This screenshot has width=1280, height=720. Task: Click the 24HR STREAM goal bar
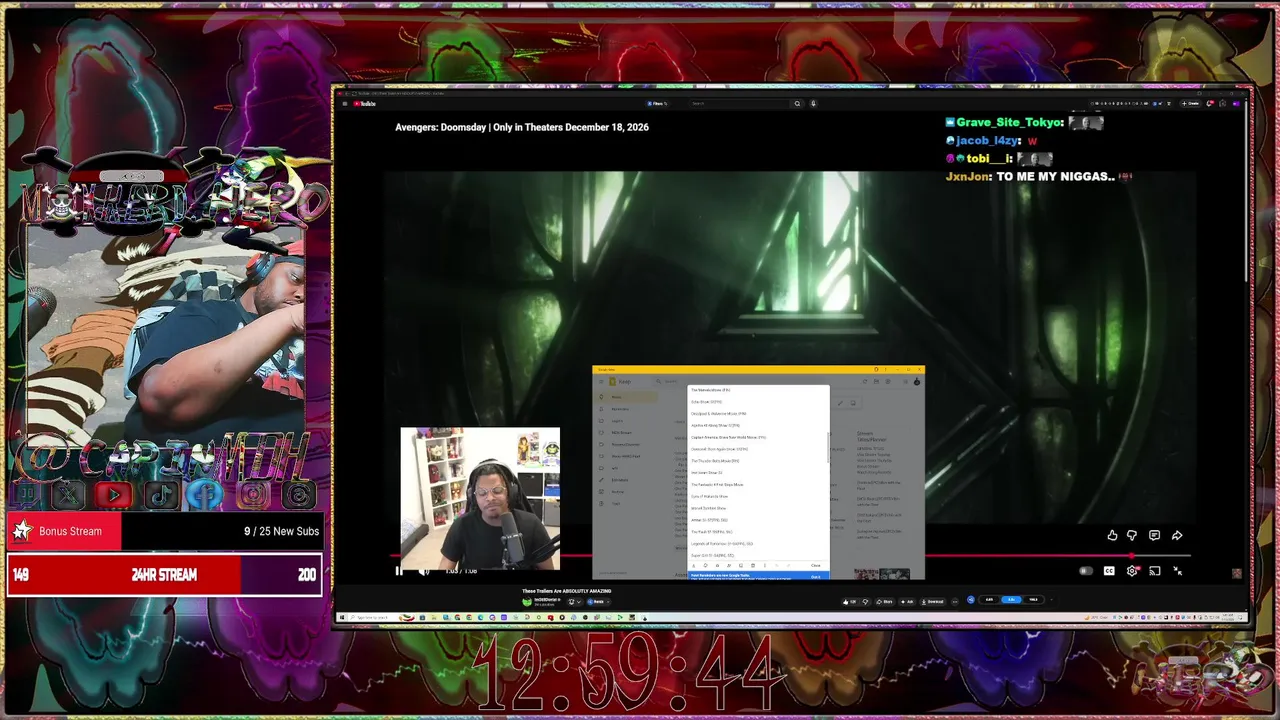[164, 575]
